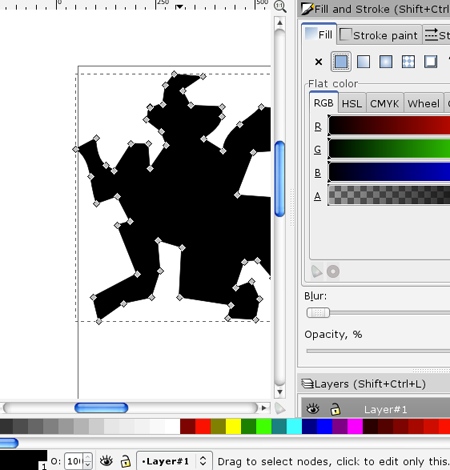The image size is (450, 470).
Task: Select the Linear gradient fill icon
Action: click(x=363, y=62)
